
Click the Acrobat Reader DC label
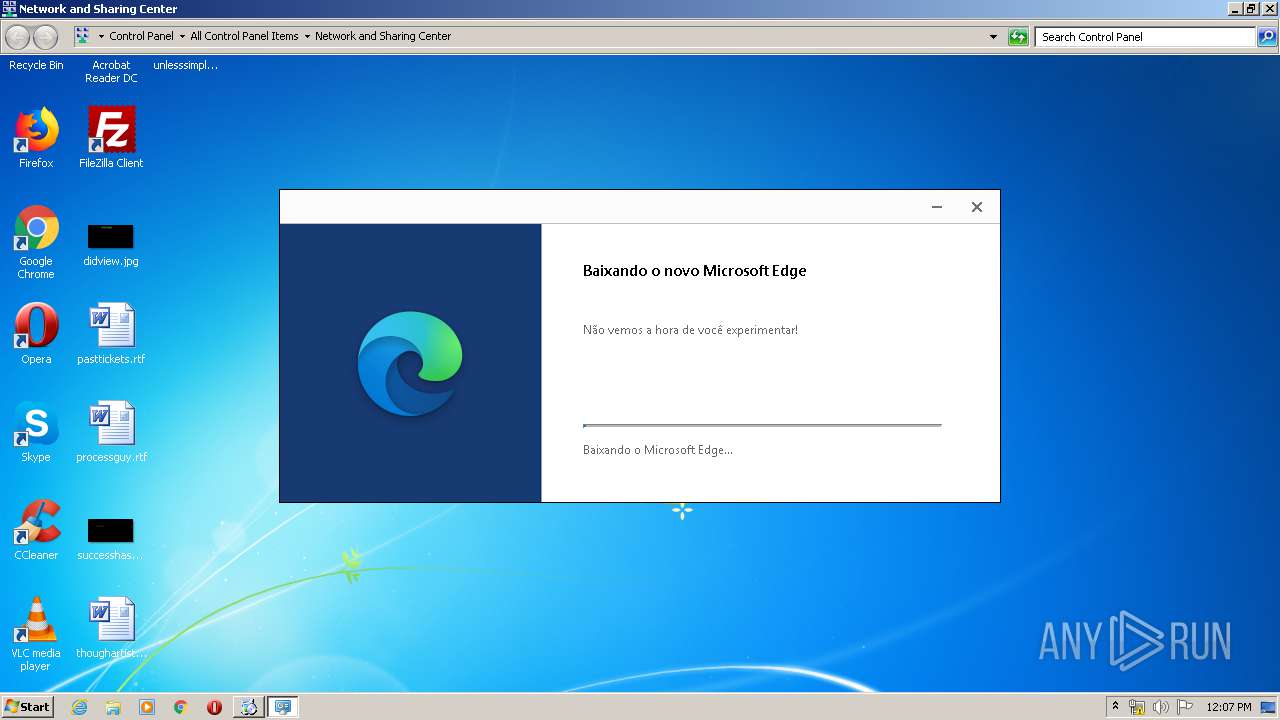pyautogui.click(x=111, y=72)
